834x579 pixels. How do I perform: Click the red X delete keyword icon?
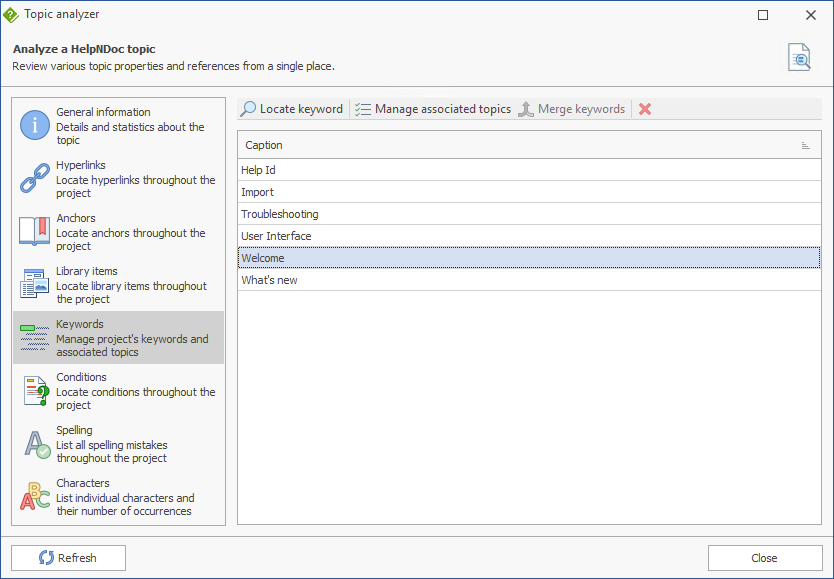pos(645,109)
